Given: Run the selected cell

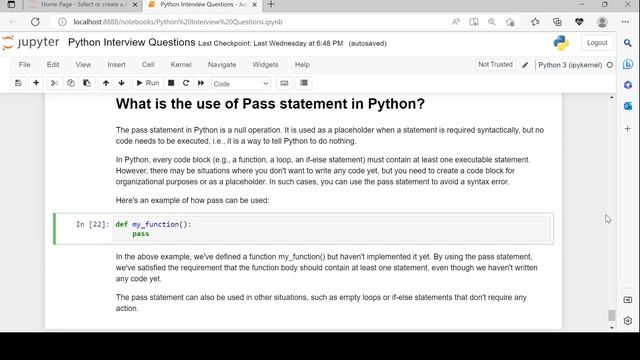Looking at the screenshot, I should (148, 83).
